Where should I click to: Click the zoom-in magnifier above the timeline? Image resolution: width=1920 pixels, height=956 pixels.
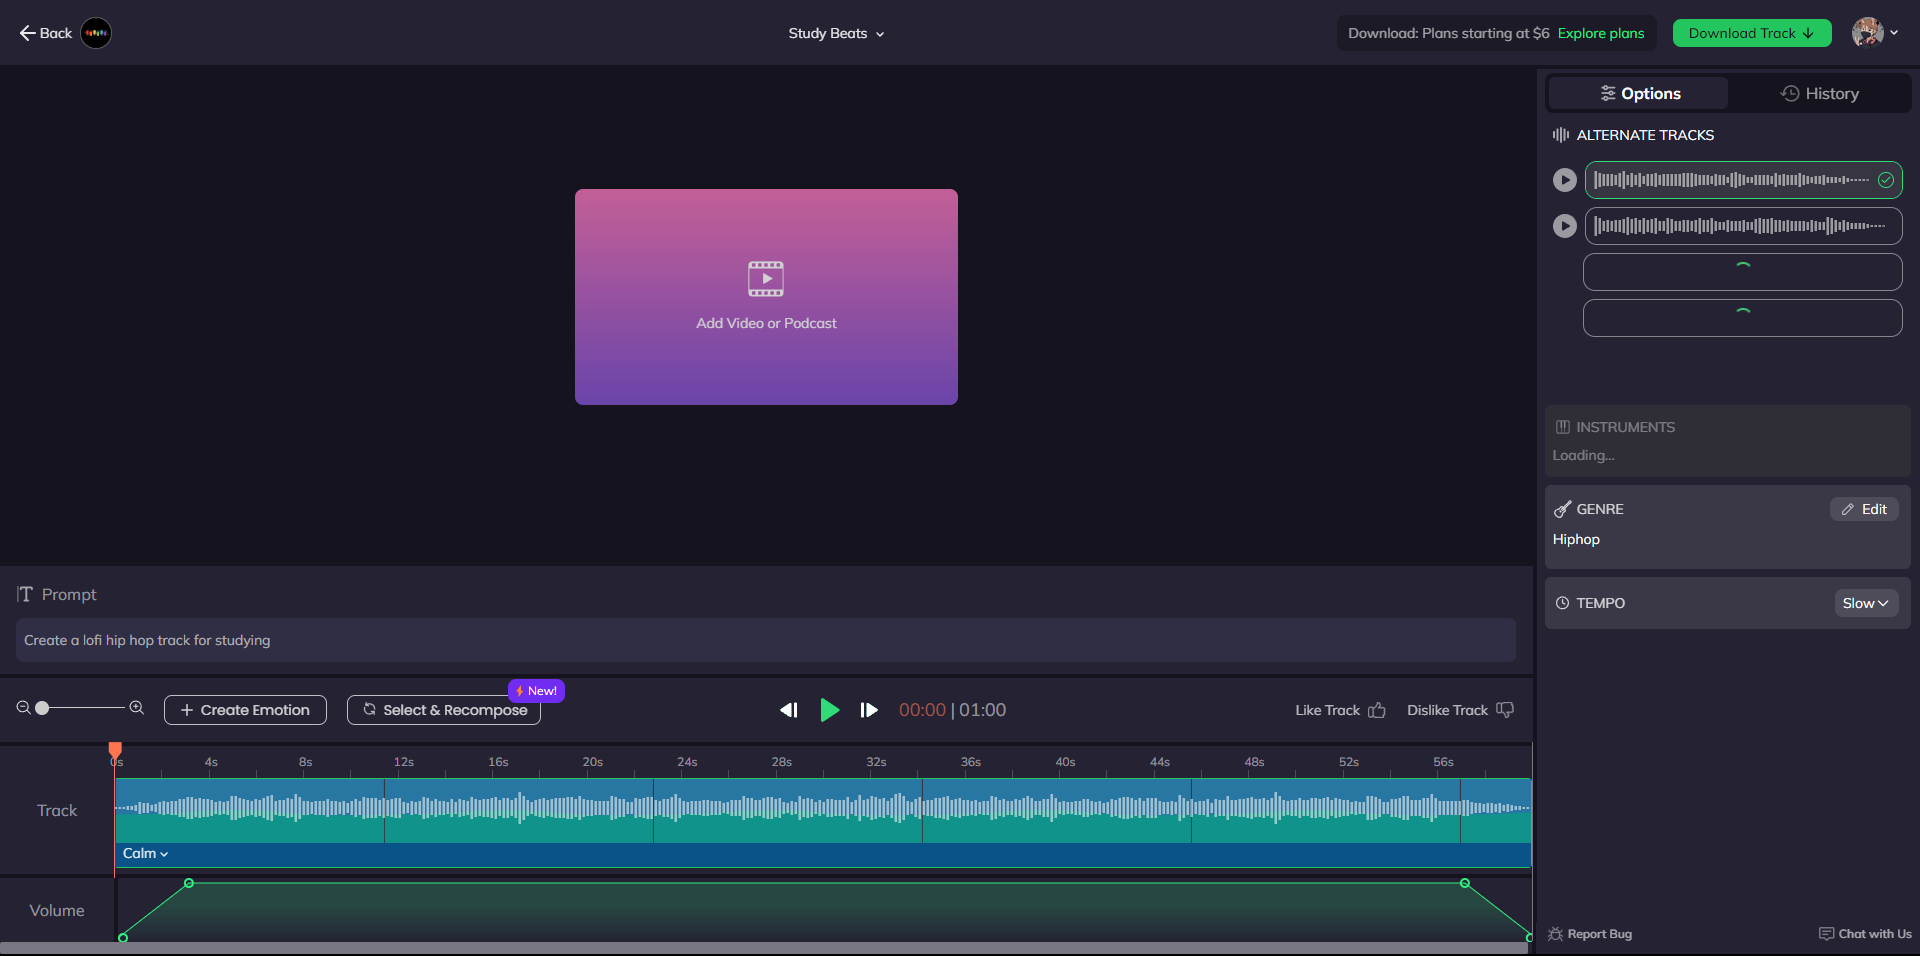pos(137,708)
